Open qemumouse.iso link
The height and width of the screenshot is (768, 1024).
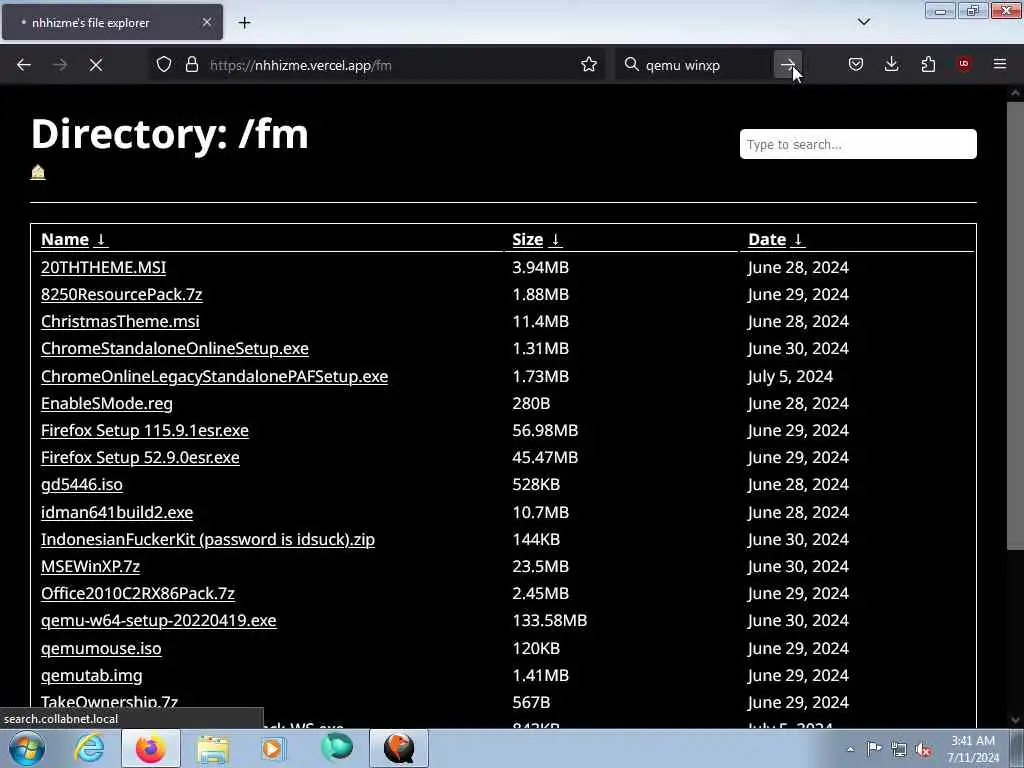point(101,648)
